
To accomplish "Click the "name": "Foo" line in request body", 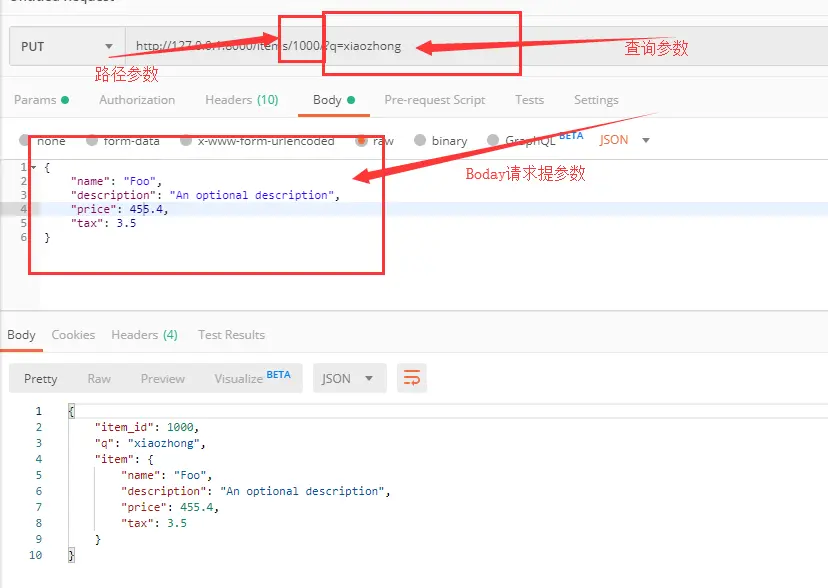I will (x=116, y=181).
